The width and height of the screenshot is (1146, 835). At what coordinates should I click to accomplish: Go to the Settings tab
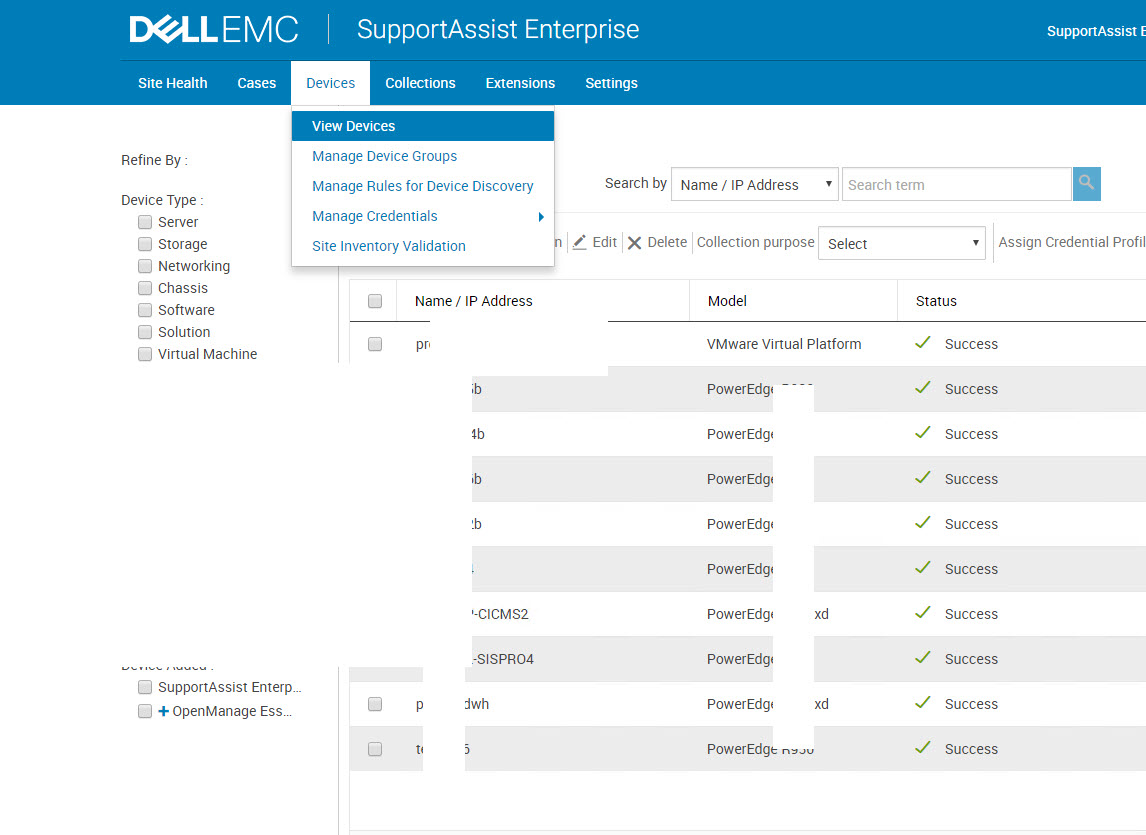[611, 83]
